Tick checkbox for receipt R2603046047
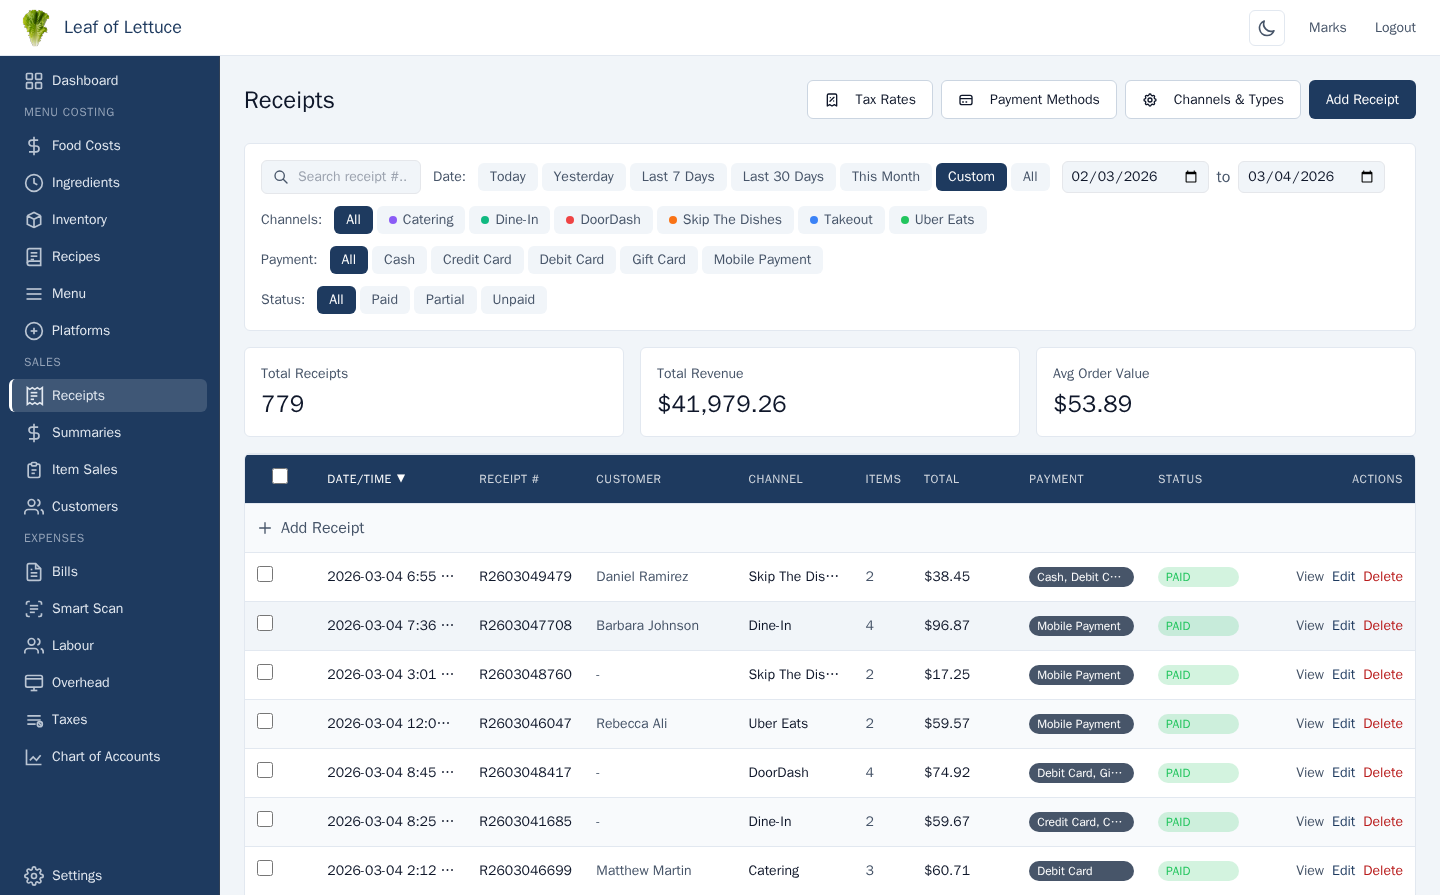This screenshot has height=895, width=1440. 265,721
